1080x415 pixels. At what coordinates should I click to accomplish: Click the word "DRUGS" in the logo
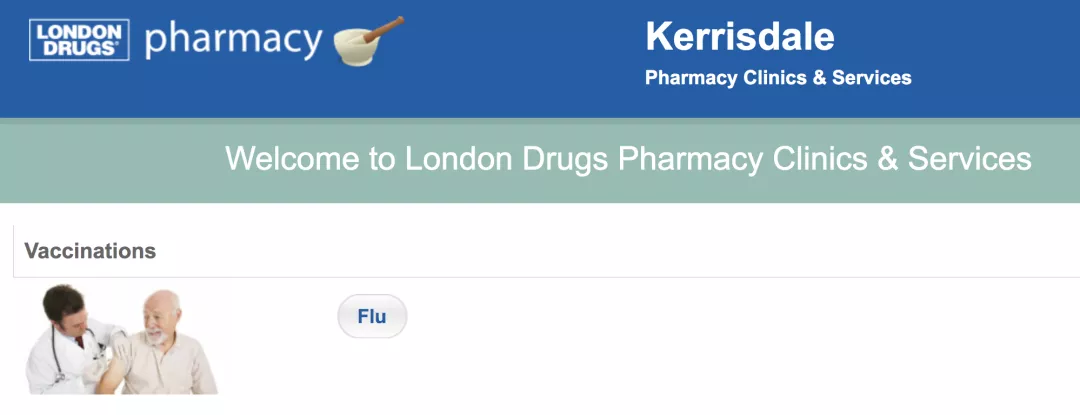tap(81, 49)
